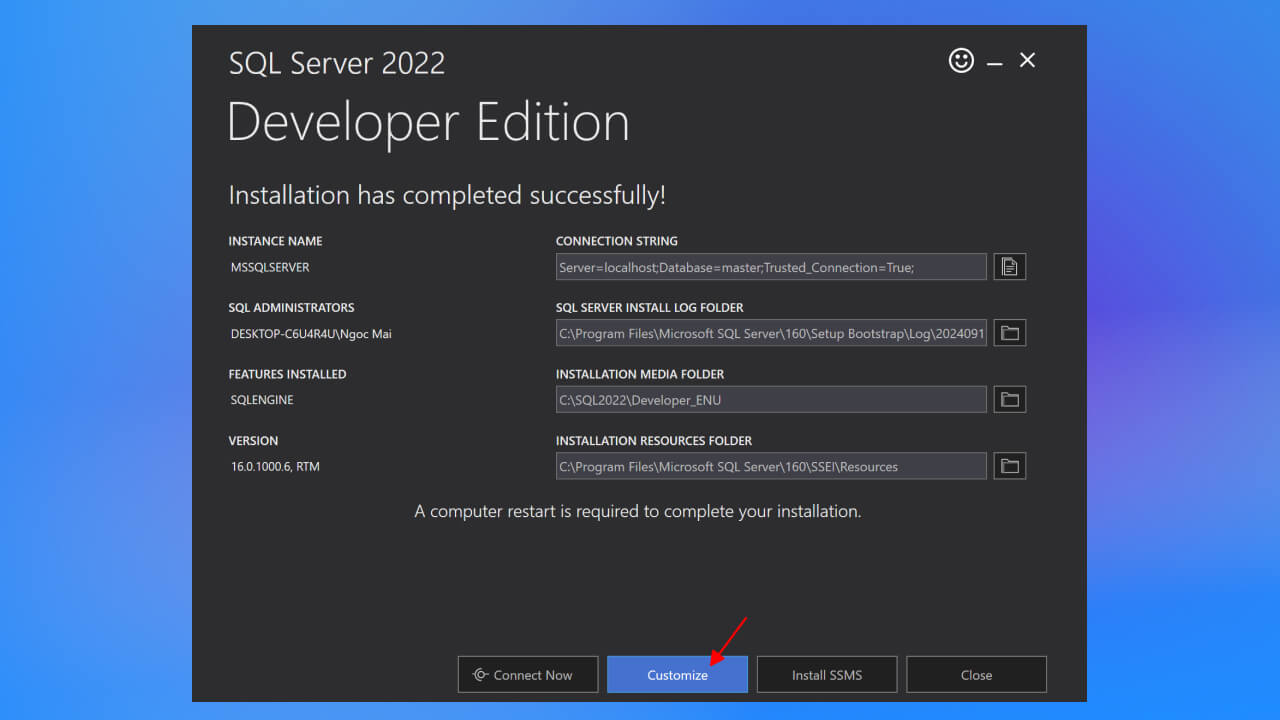Click the MSSQLSERVER instance name value

(x=270, y=268)
